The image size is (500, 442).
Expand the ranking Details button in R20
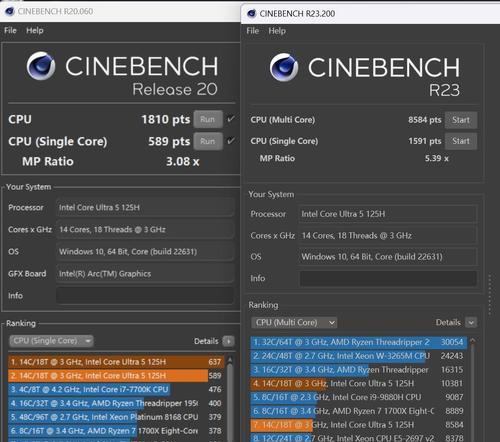(x=228, y=341)
